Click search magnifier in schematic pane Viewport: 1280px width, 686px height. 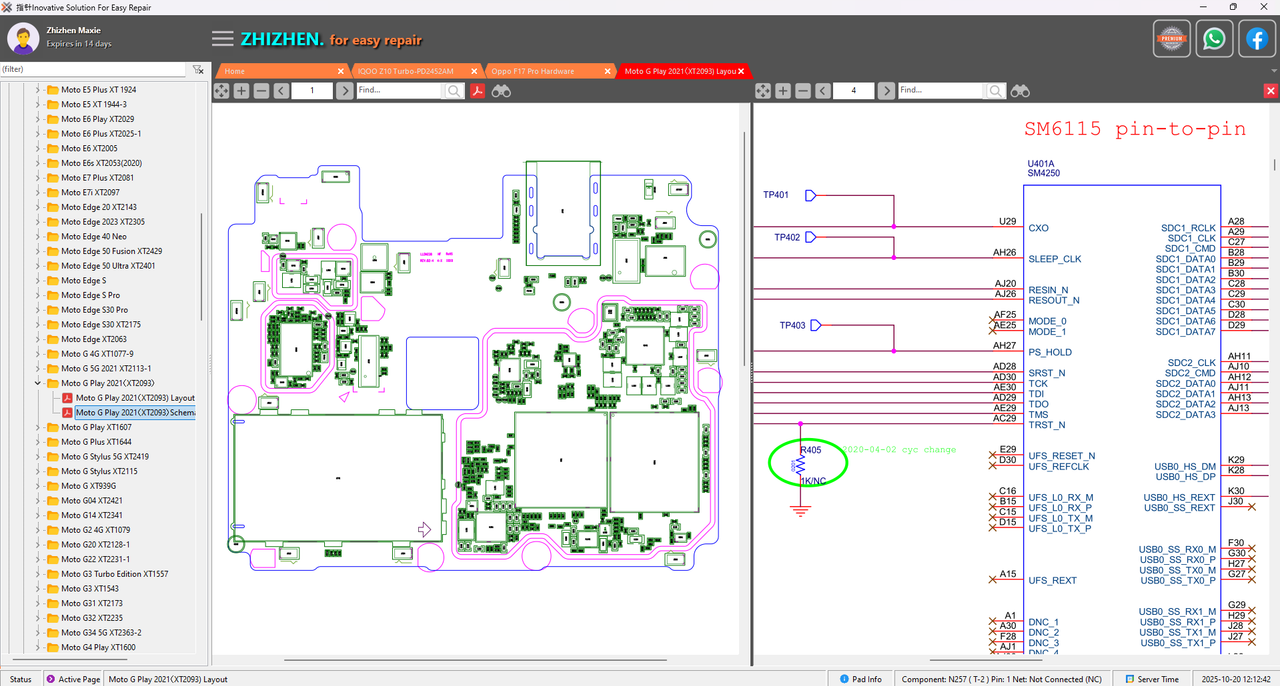point(996,91)
